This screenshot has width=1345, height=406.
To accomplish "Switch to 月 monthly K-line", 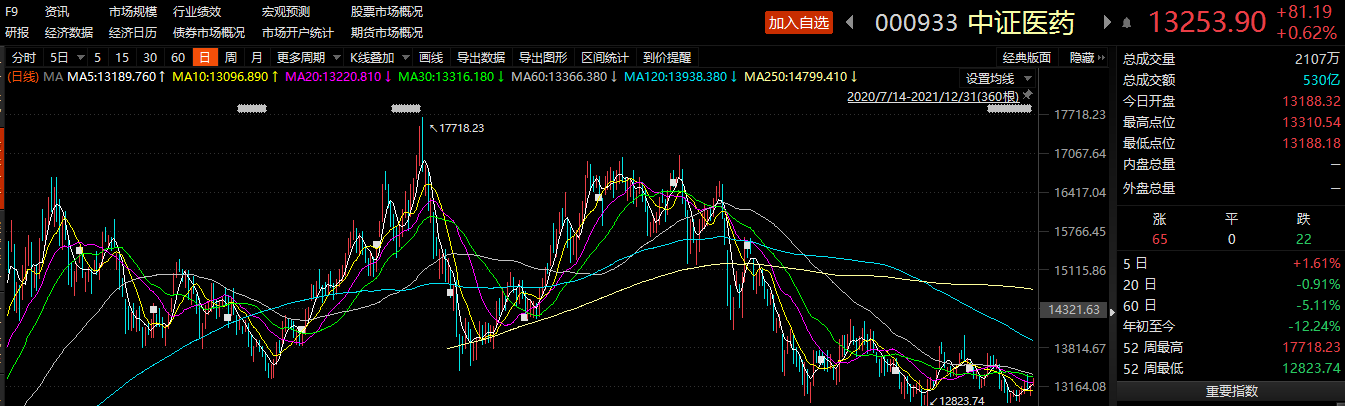I will click(257, 57).
